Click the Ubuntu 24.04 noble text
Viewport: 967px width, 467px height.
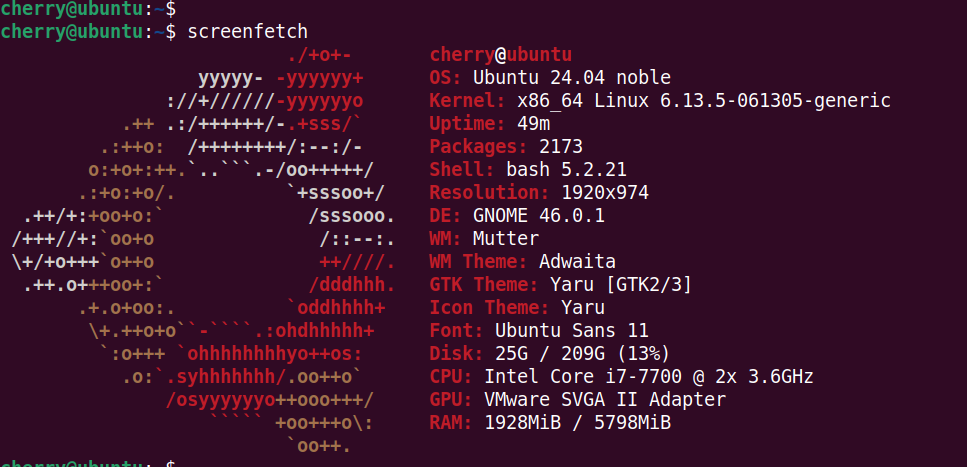coord(571,78)
